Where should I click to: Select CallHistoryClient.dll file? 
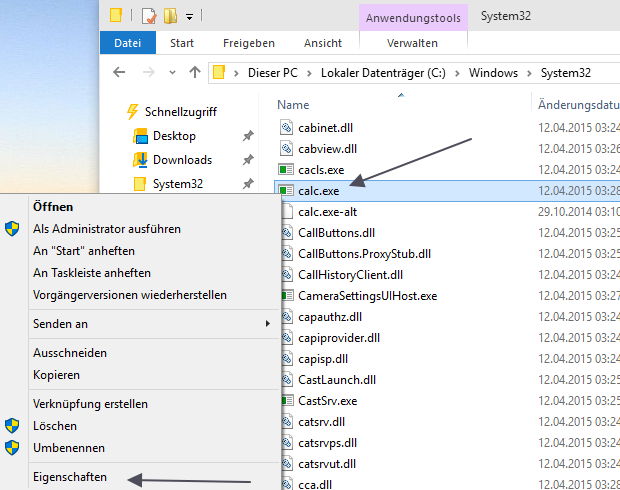point(350,275)
